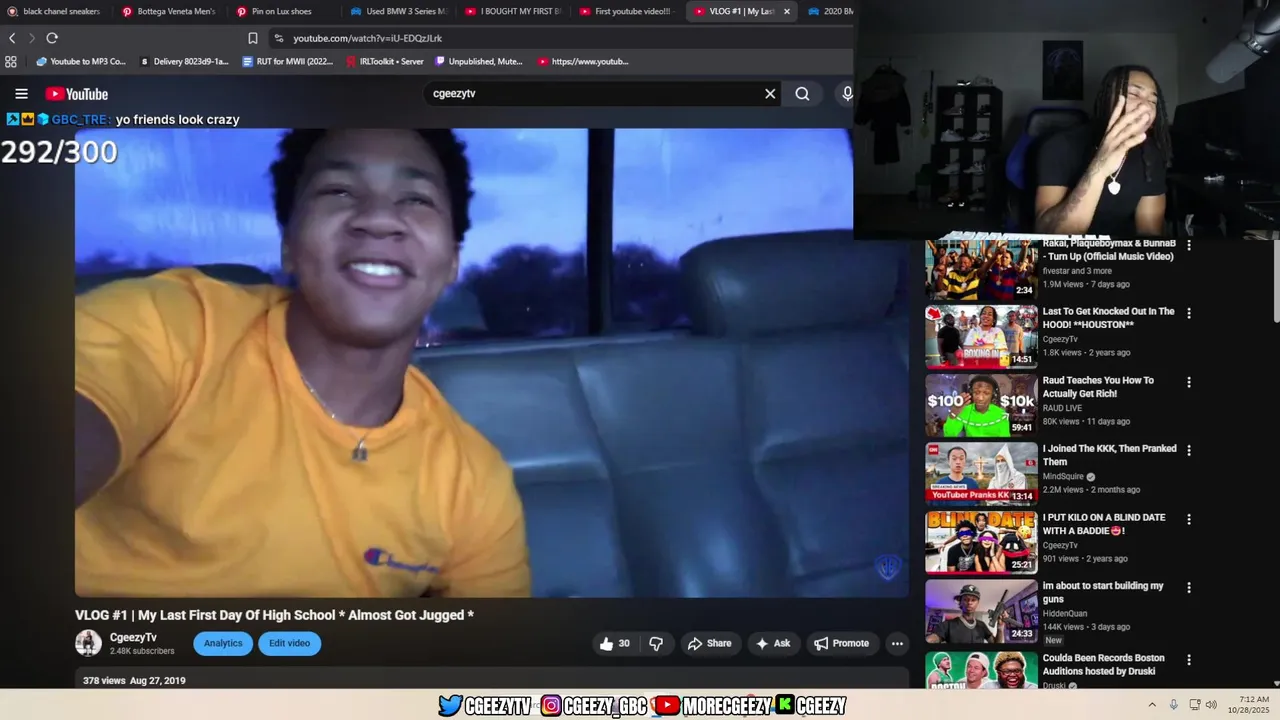
Task: Open options menu for building my guns
Action: (1189, 588)
